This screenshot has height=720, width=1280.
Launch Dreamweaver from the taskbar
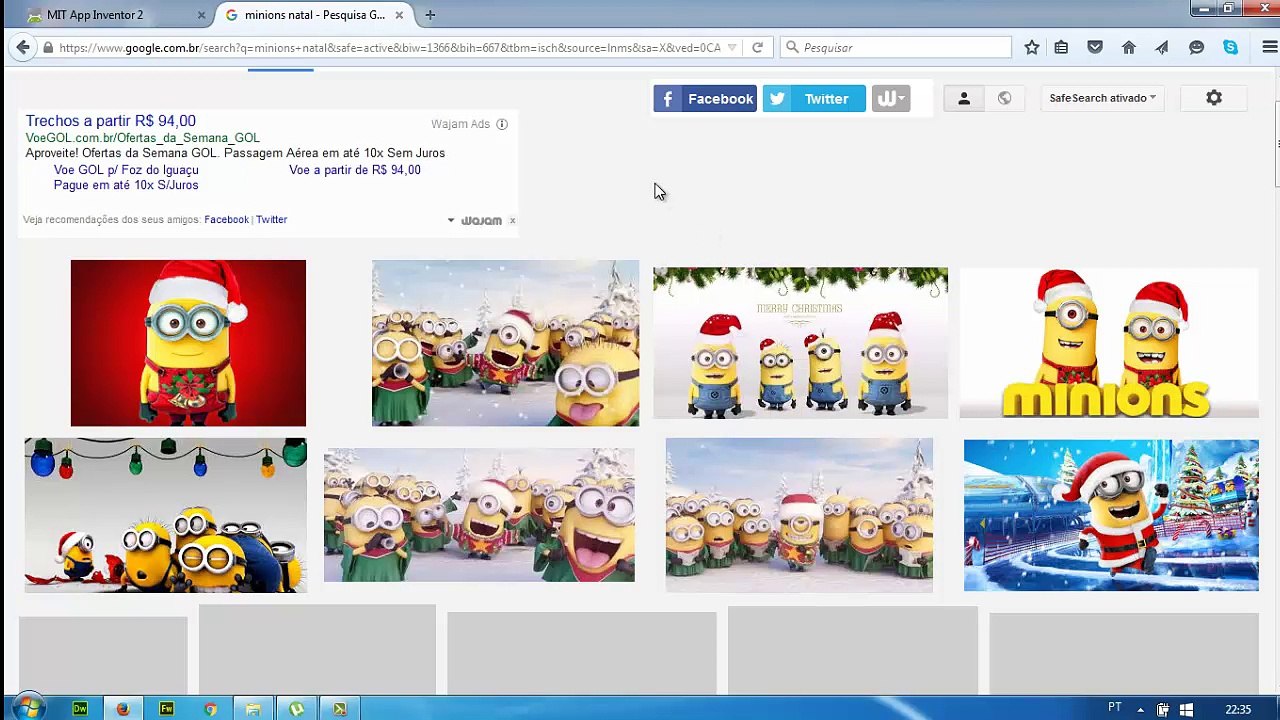point(80,709)
